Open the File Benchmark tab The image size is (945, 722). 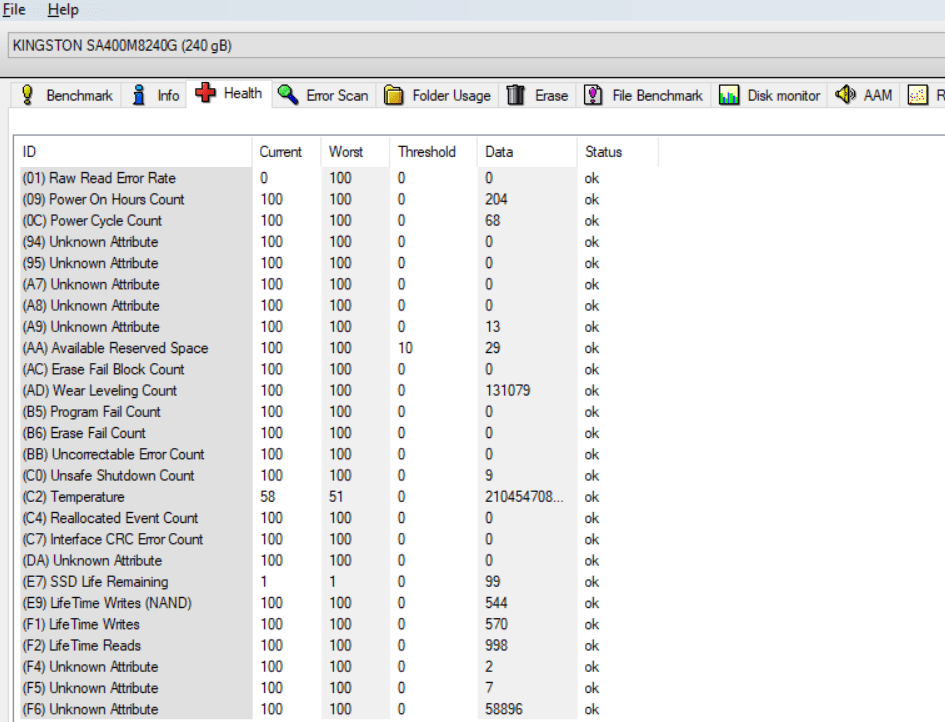point(644,95)
